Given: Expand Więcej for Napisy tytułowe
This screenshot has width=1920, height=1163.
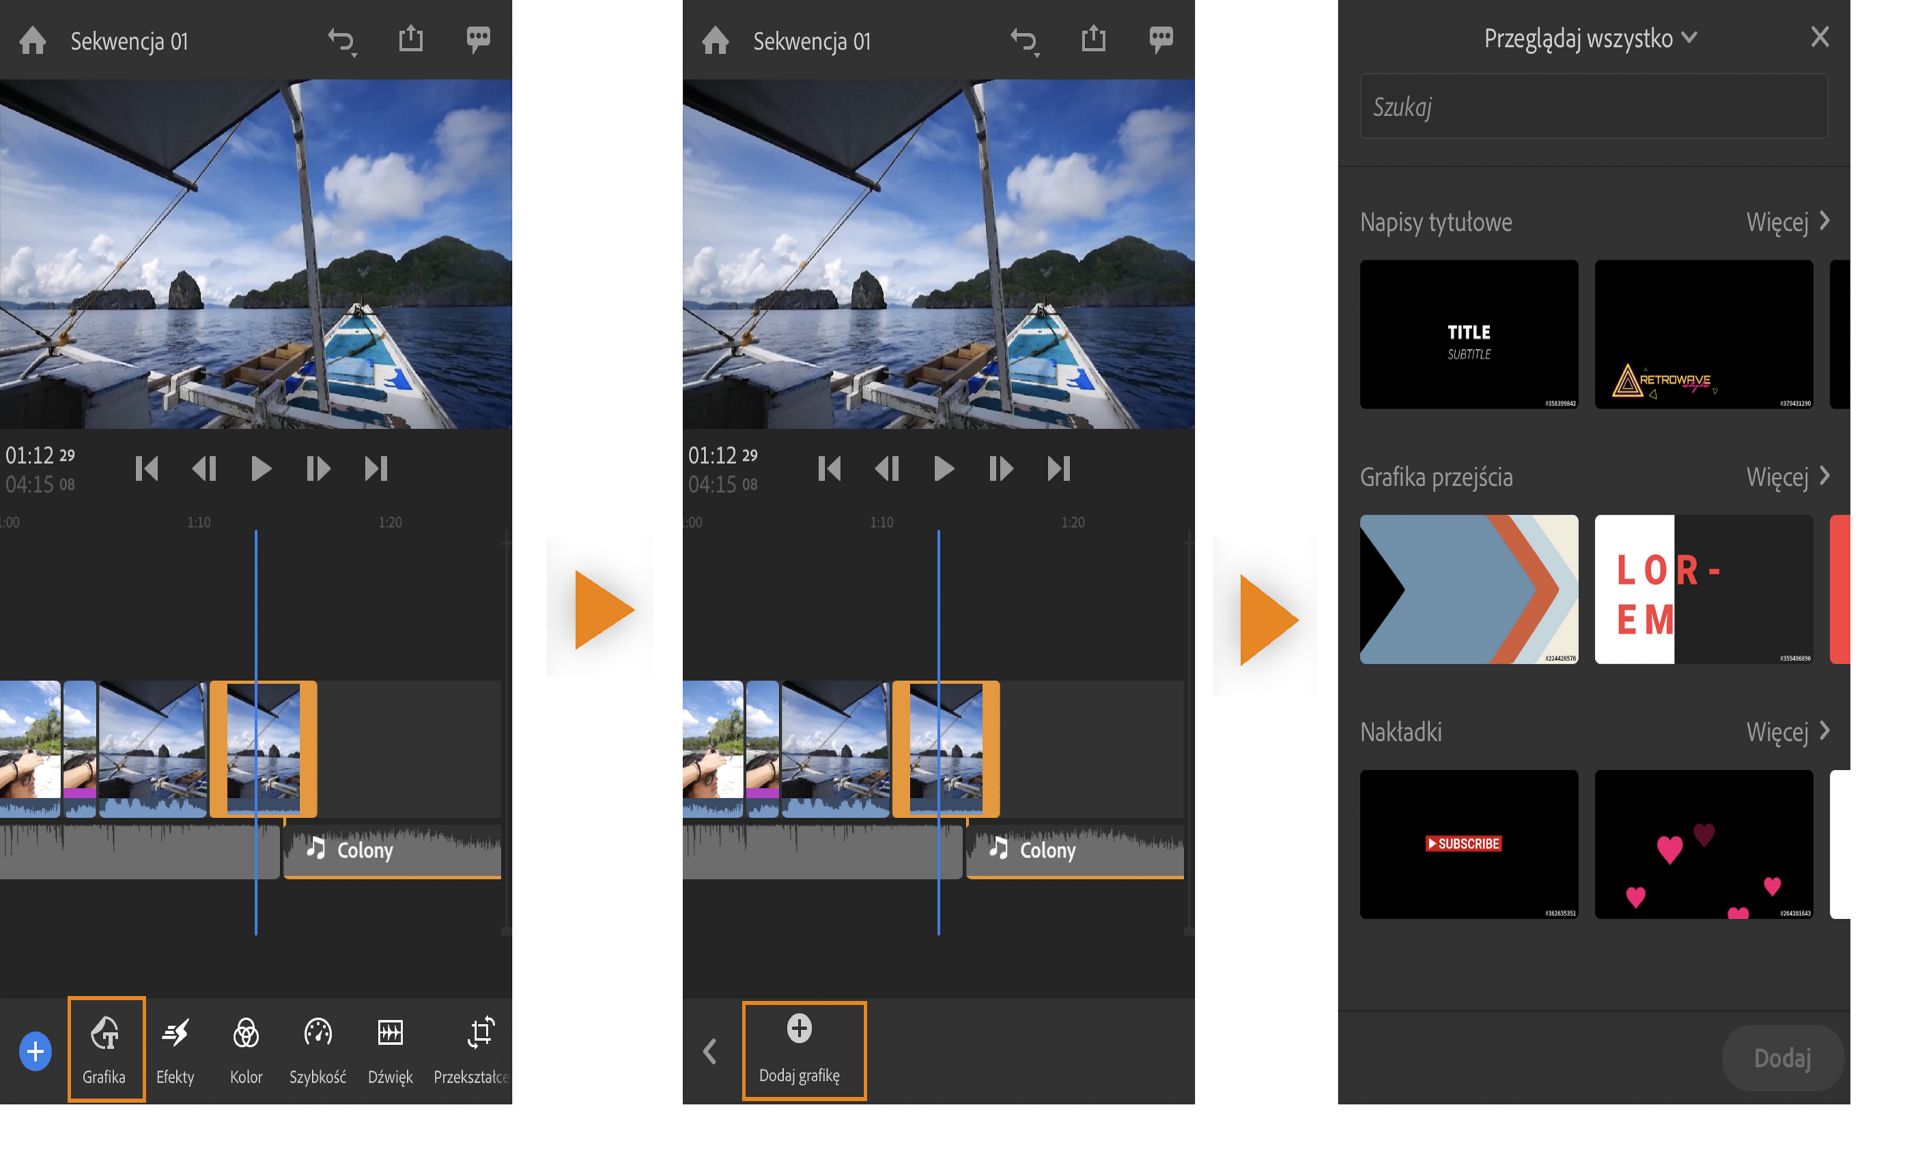Looking at the screenshot, I should tap(1787, 222).
